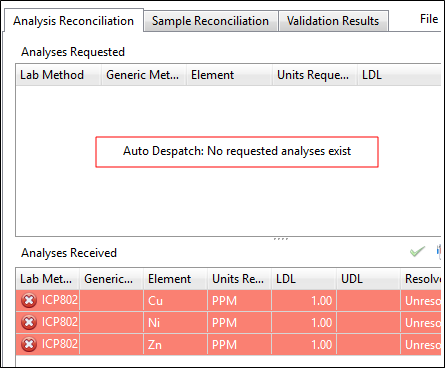Image resolution: width=445 pixels, height=368 pixels.
Task: Click the partially visible icon beside green checkmark
Action: click(x=439, y=252)
